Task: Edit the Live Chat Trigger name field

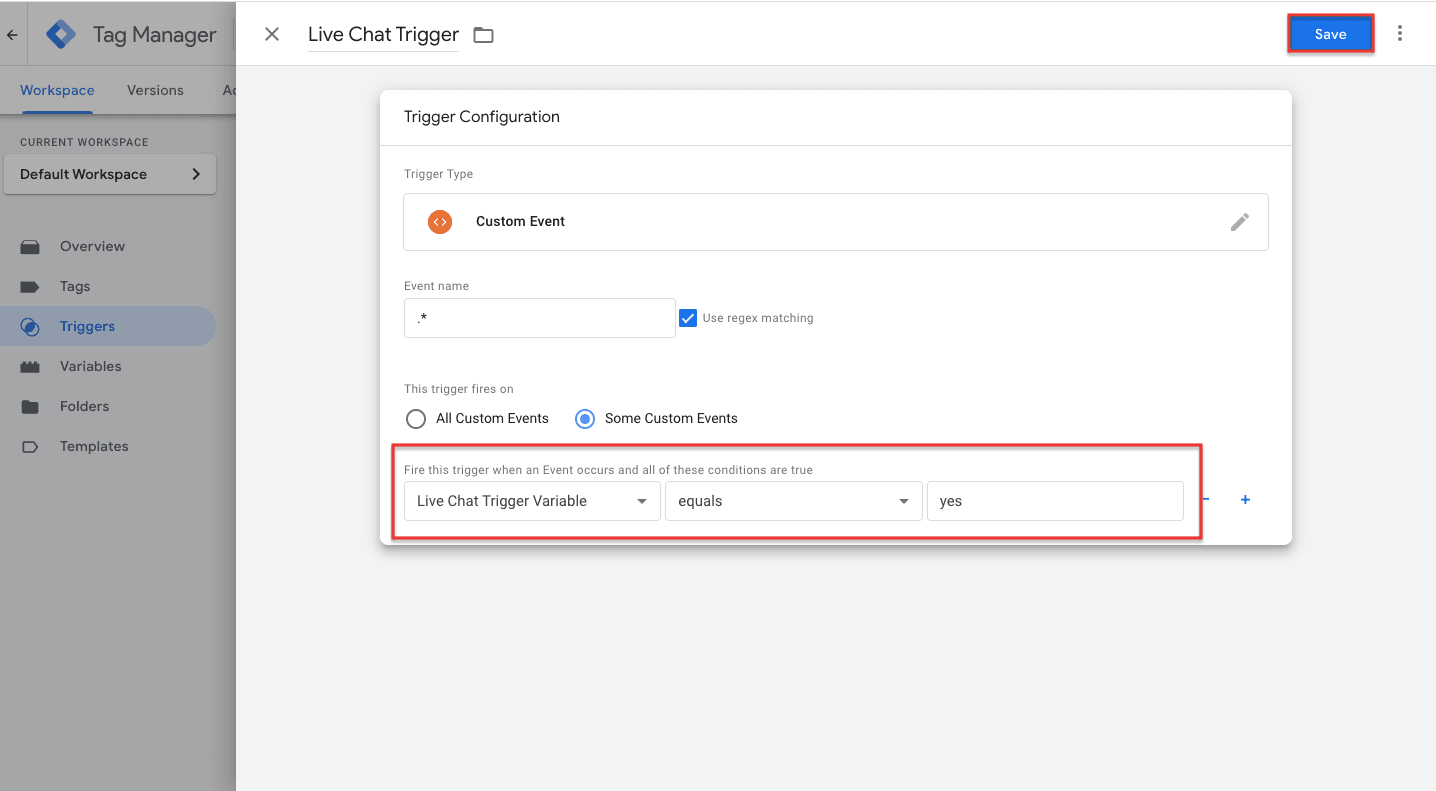Action: [x=383, y=34]
